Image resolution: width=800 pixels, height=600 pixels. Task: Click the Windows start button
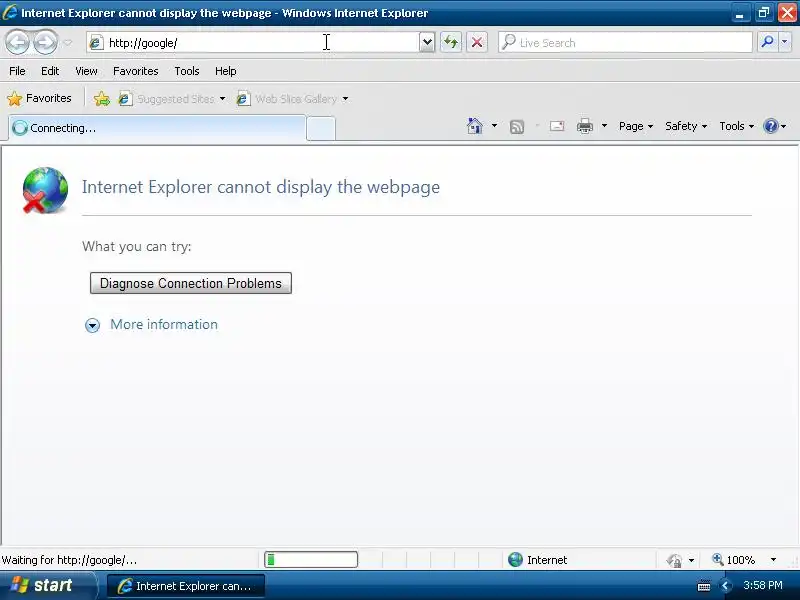48,585
